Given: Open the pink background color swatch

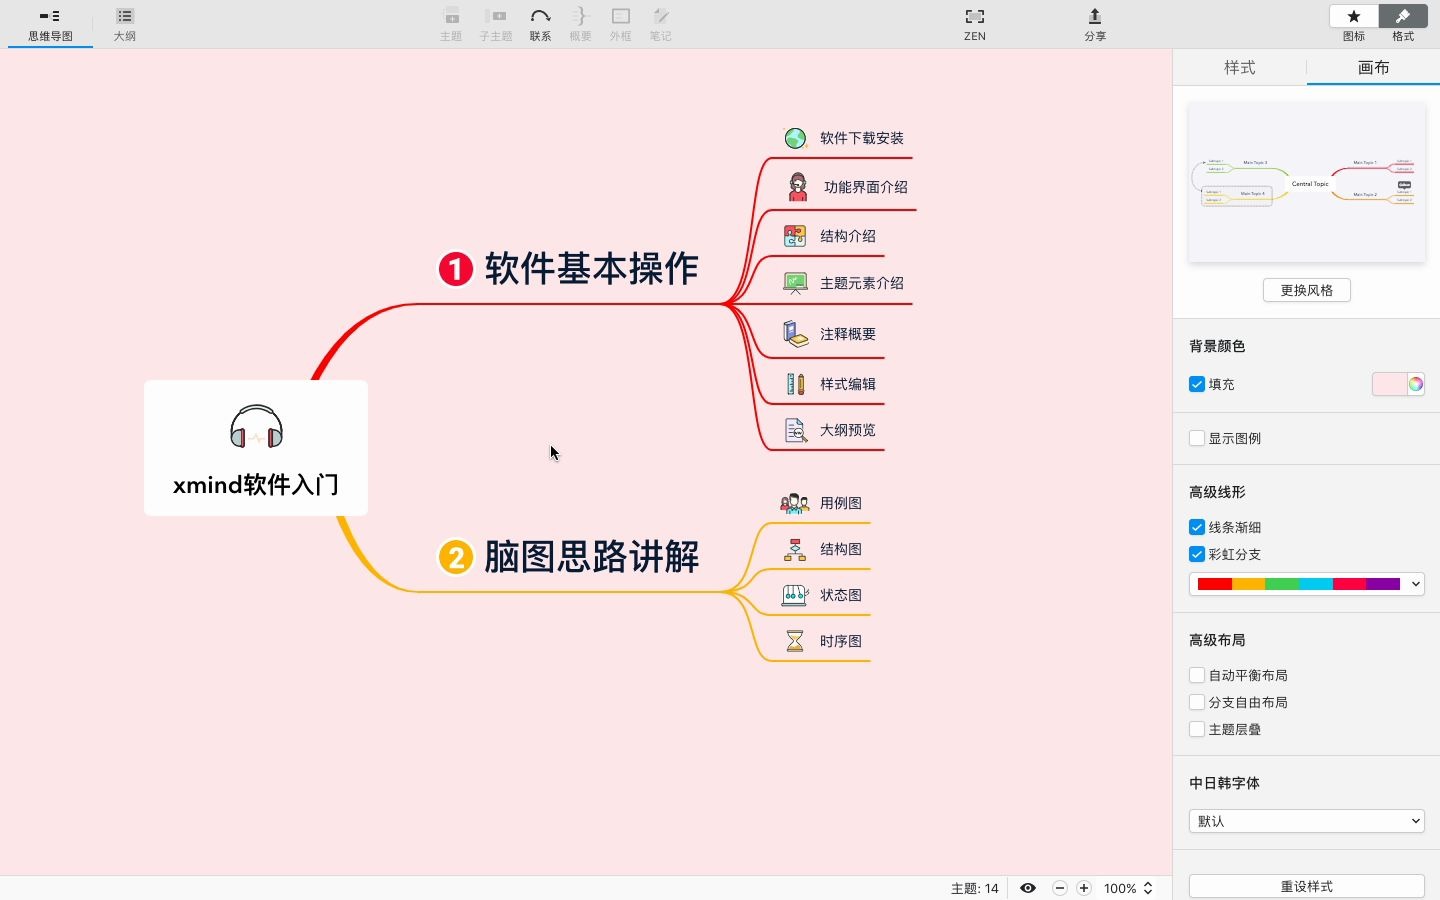Looking at the screenshot, I should click(1389, 384).
